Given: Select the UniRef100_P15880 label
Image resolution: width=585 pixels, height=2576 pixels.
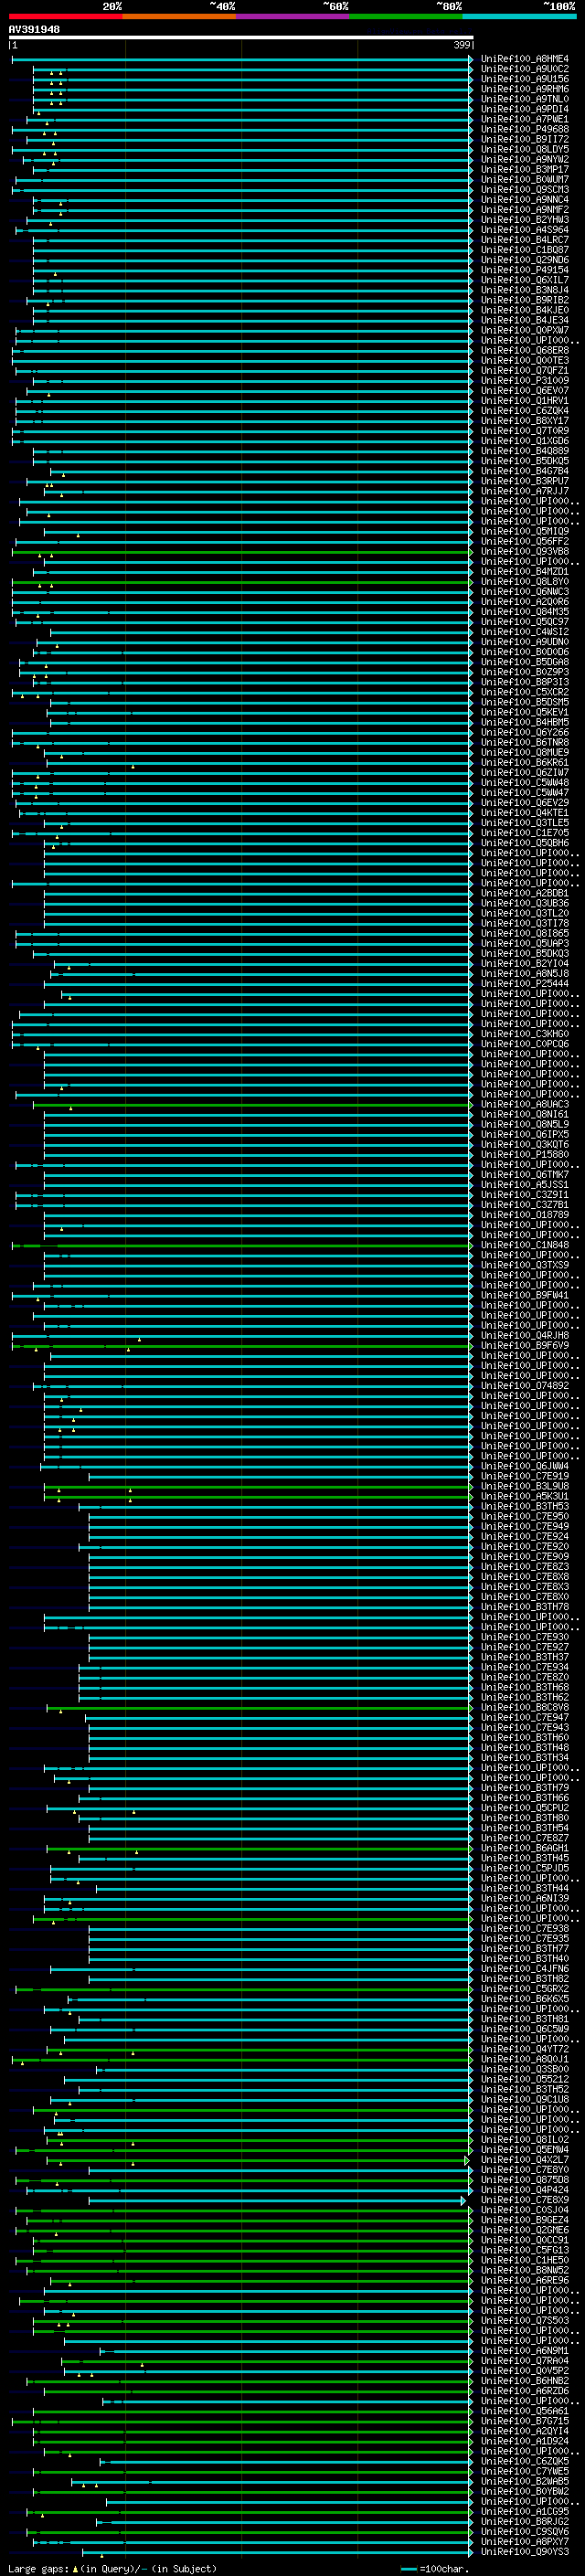Looking at the screenshot, I should [x=525, y=1155].
